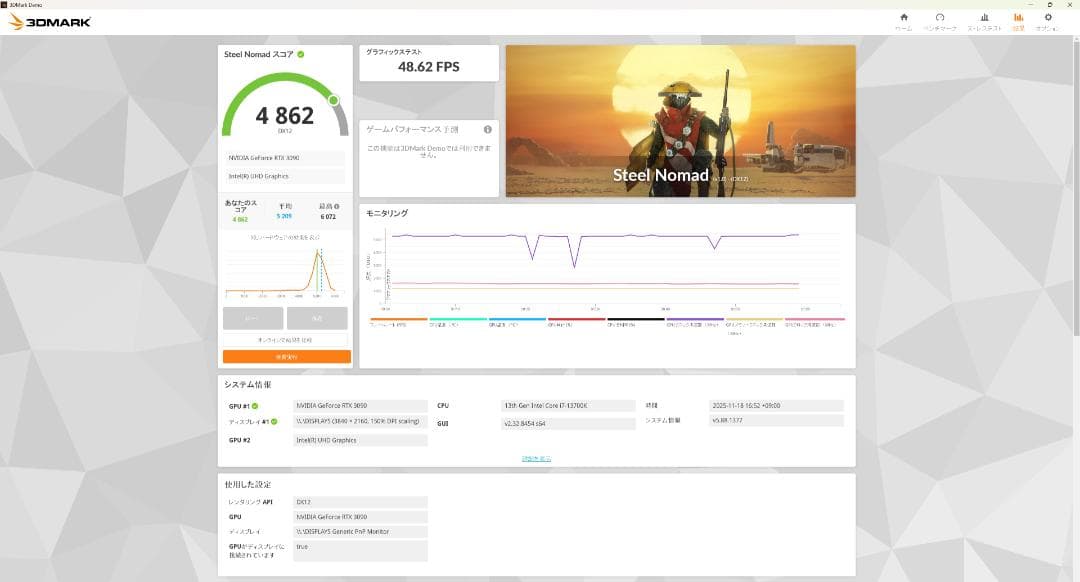This screenshot has height=582, width=1080.
Task: Click the Steel Nomad benchmark screenshot
Action: tap(680, 120)
